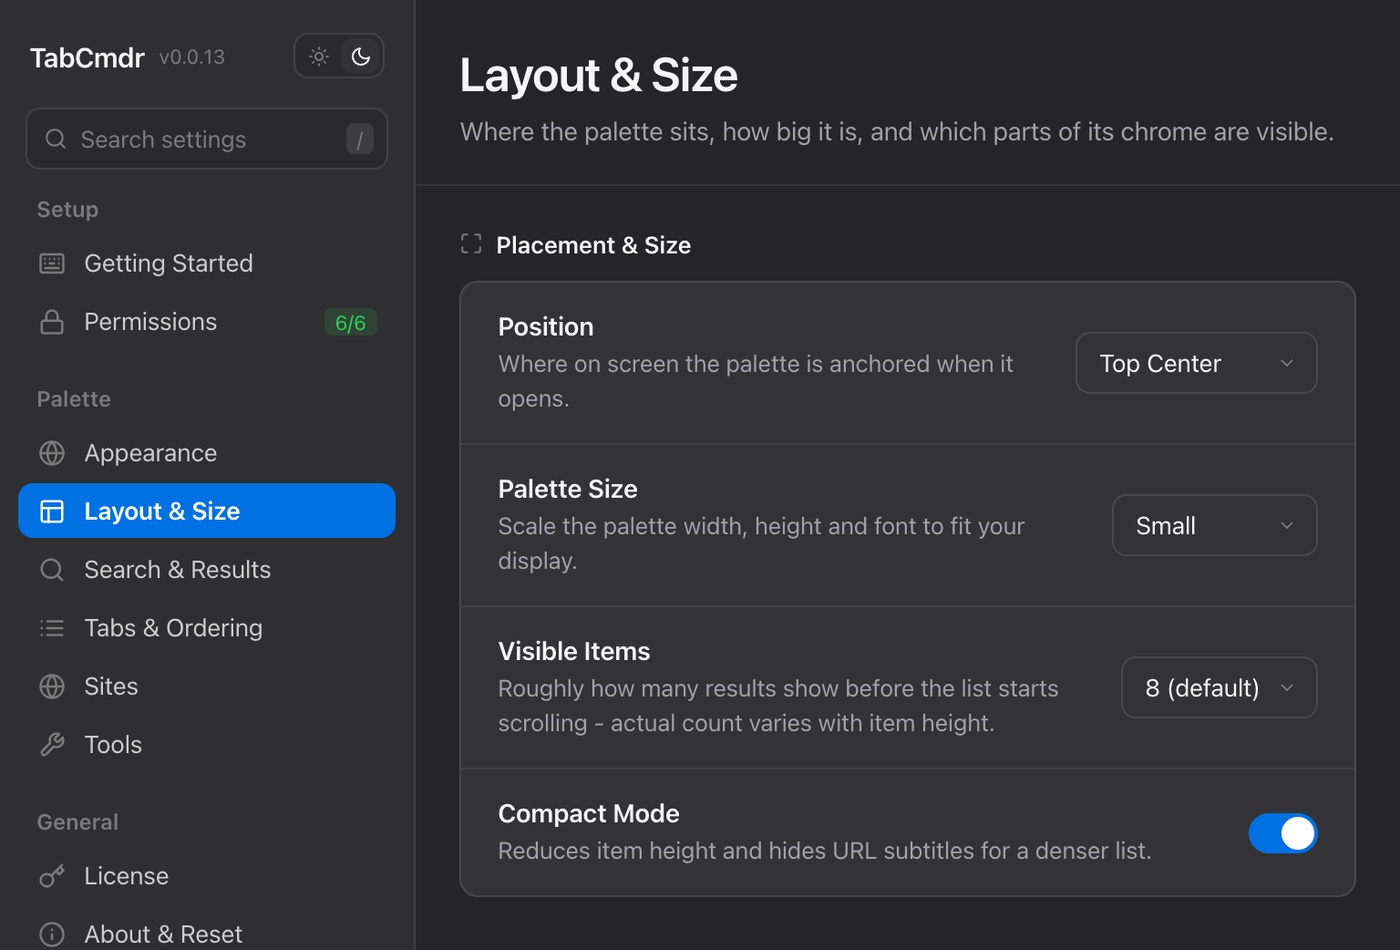Click the globe icon beside Appearance
Viewport: 1400px width, 950px height.
click(52, 453)
